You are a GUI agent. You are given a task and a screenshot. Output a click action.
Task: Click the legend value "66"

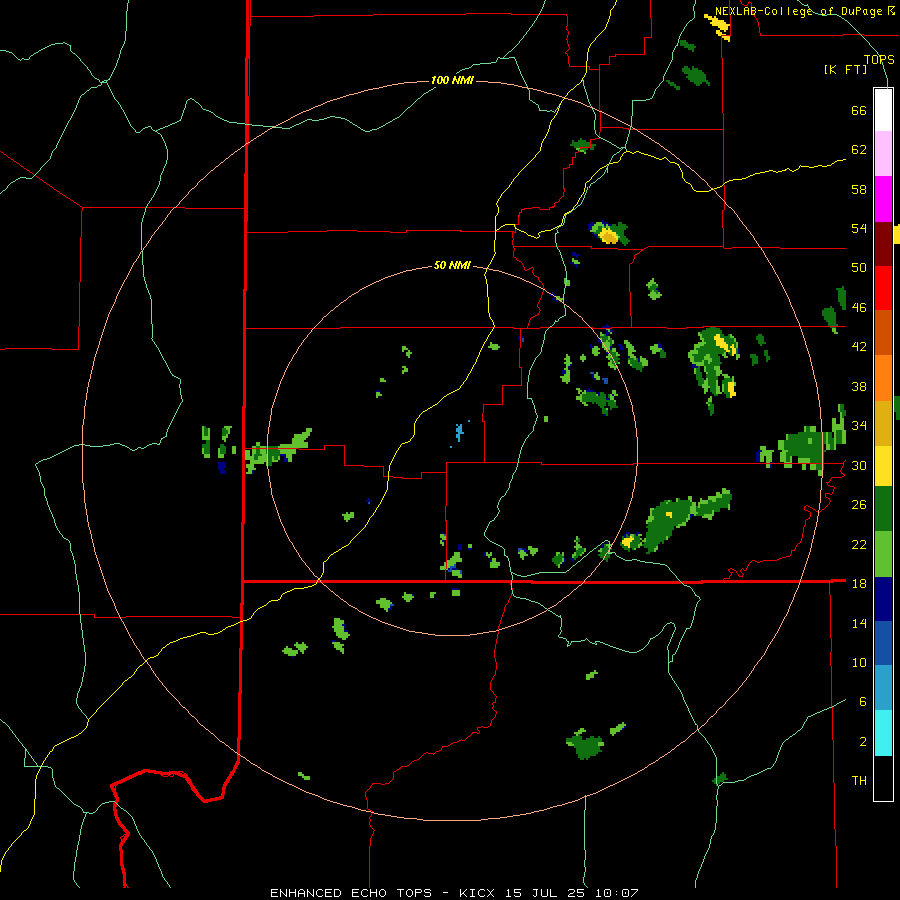859,110
